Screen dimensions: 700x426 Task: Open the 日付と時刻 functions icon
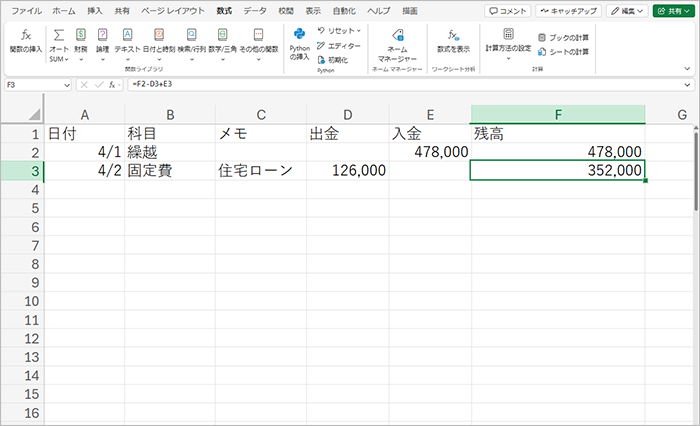pyautogui.click(x=159, y=35)
